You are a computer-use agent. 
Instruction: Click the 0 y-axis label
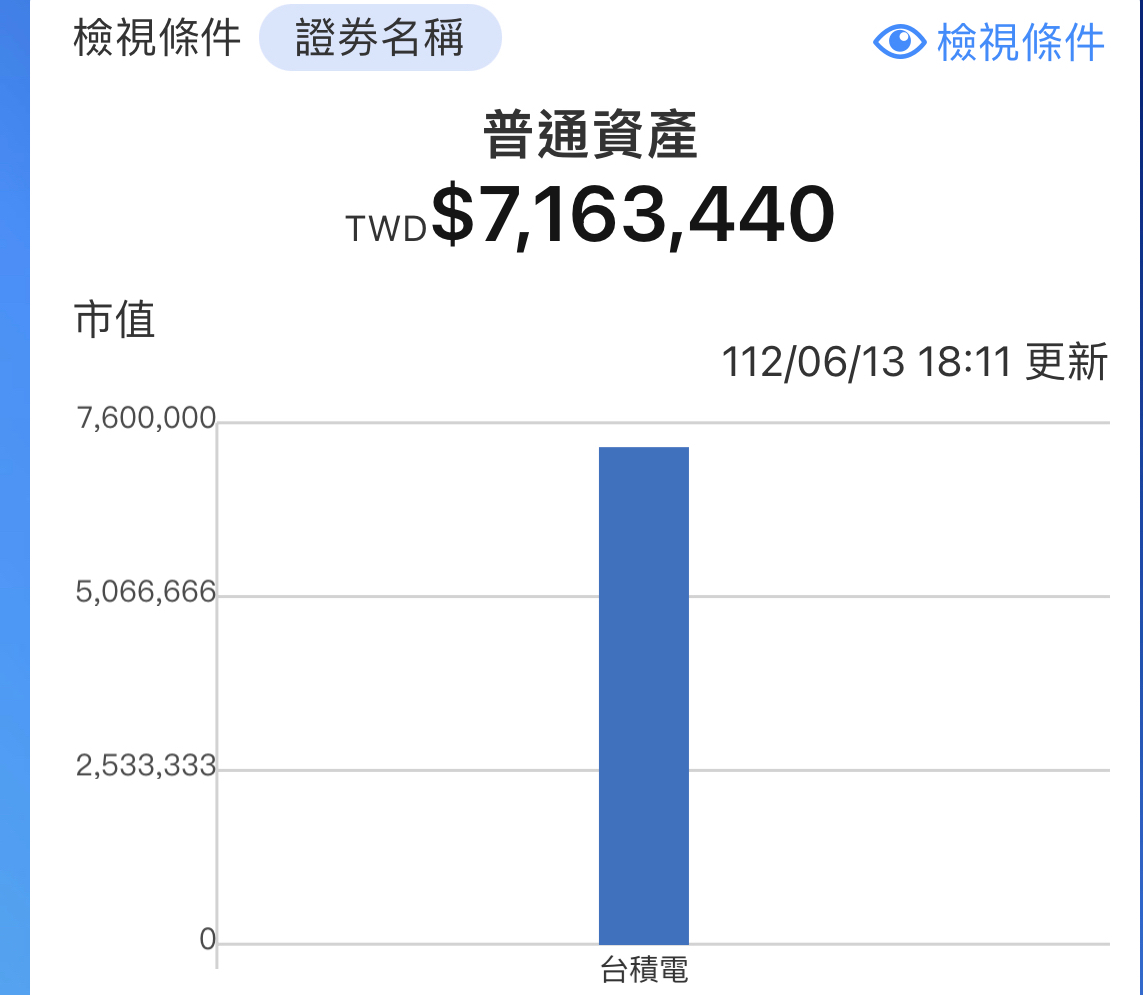point(207,939)
